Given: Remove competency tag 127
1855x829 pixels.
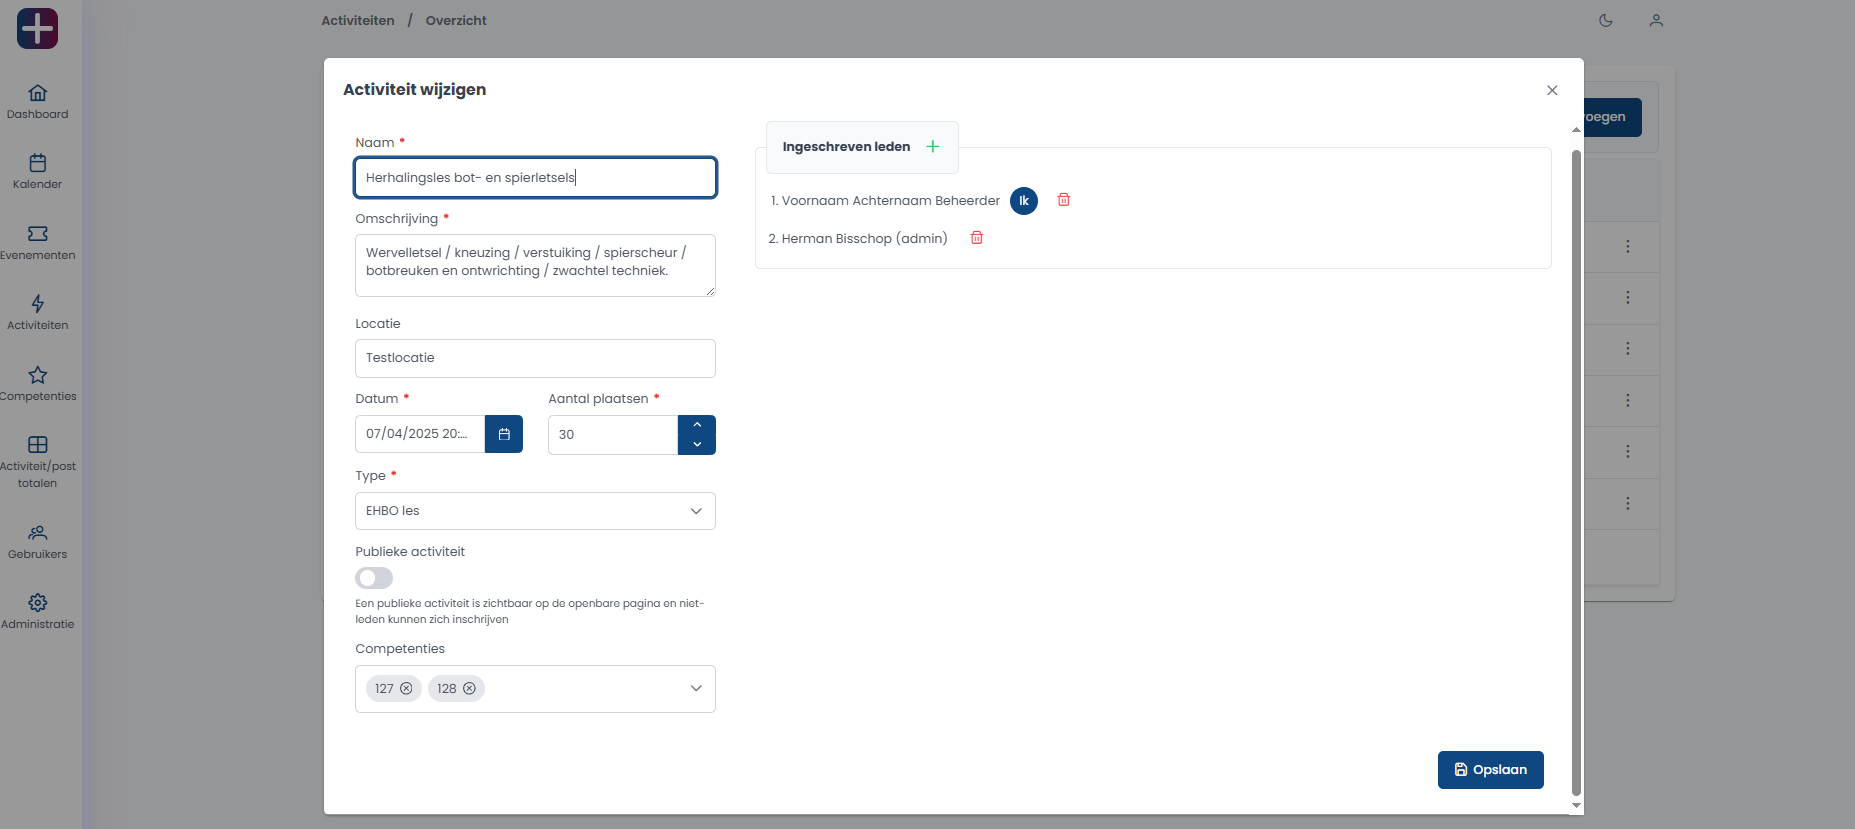Looking at the screenshot, I should tap(406, 689).
